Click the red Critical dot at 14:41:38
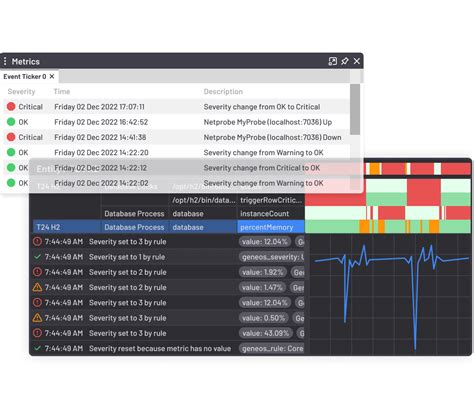Screen dimensions: 474x407 [11, 137]
